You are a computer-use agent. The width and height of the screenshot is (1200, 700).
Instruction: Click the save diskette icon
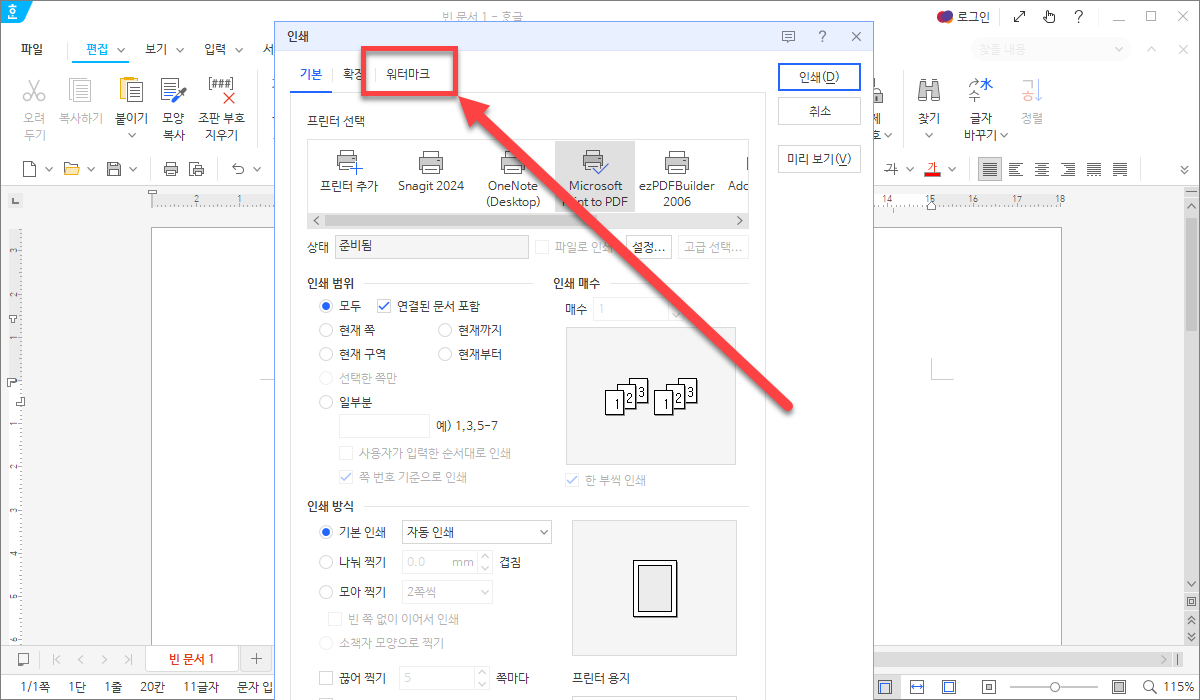[114, 169]
